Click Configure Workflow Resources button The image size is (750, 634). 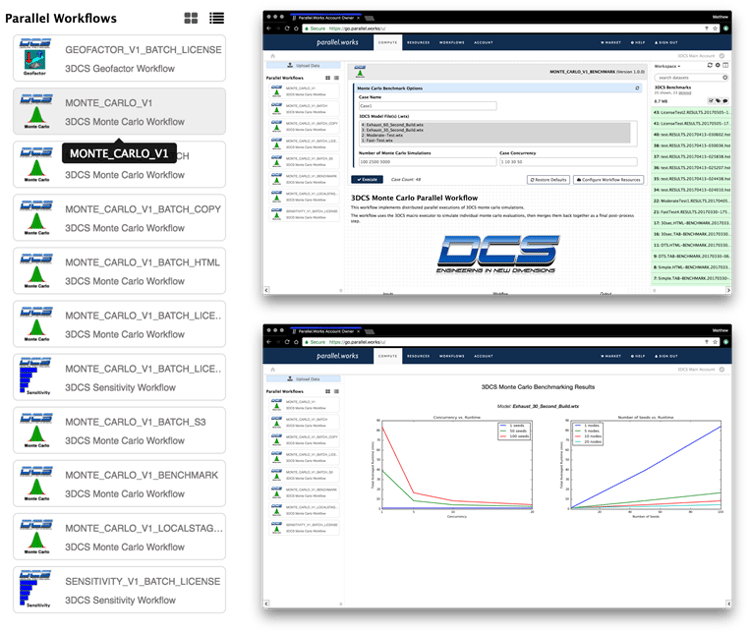[608, 179]
